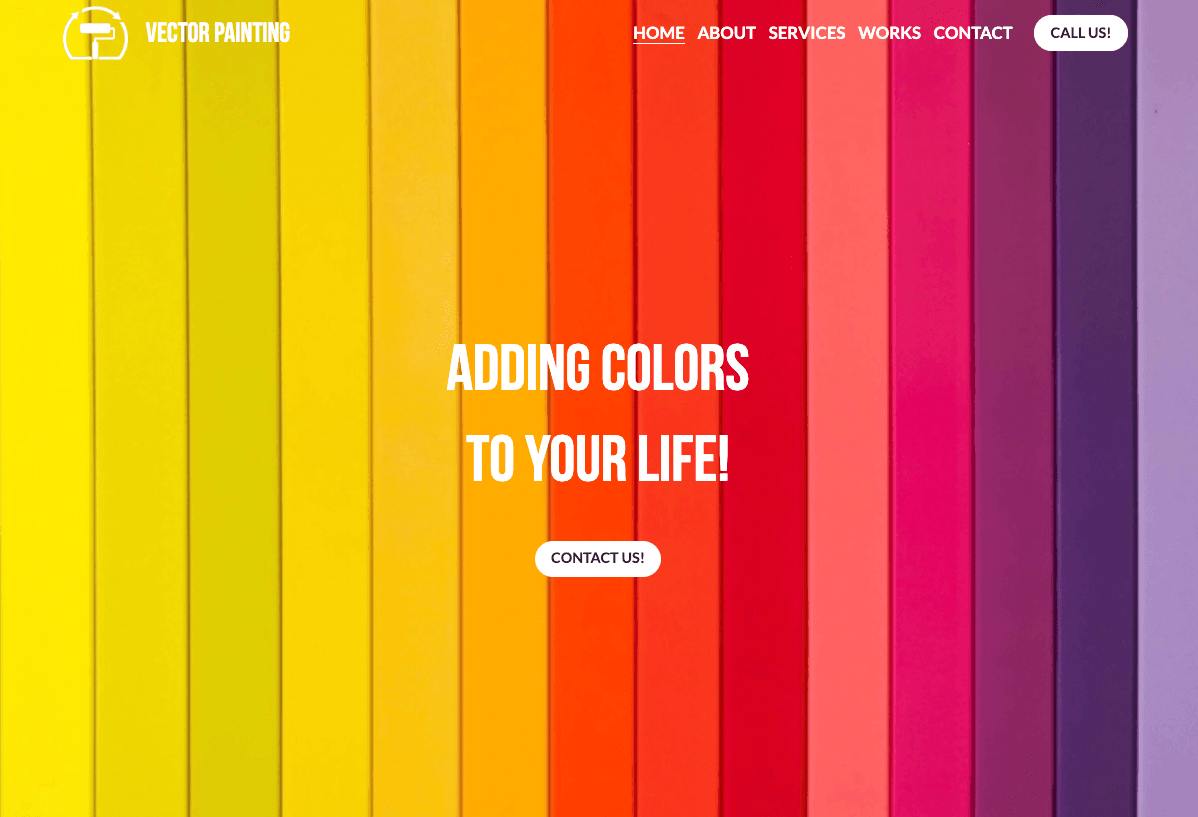
Task: Open the Services menu item
Action: [x=807, y=33]
